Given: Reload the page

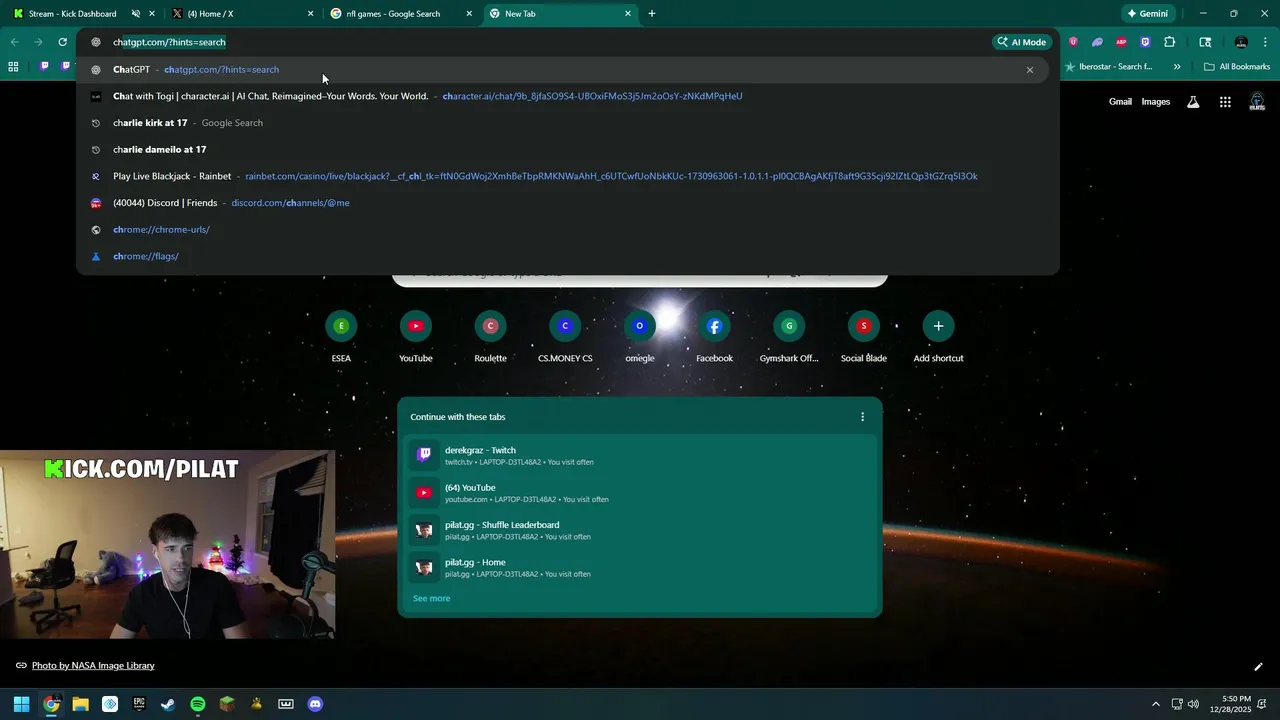Looking at the screenshot, I should pyautogui.click(x=62, y=42).
